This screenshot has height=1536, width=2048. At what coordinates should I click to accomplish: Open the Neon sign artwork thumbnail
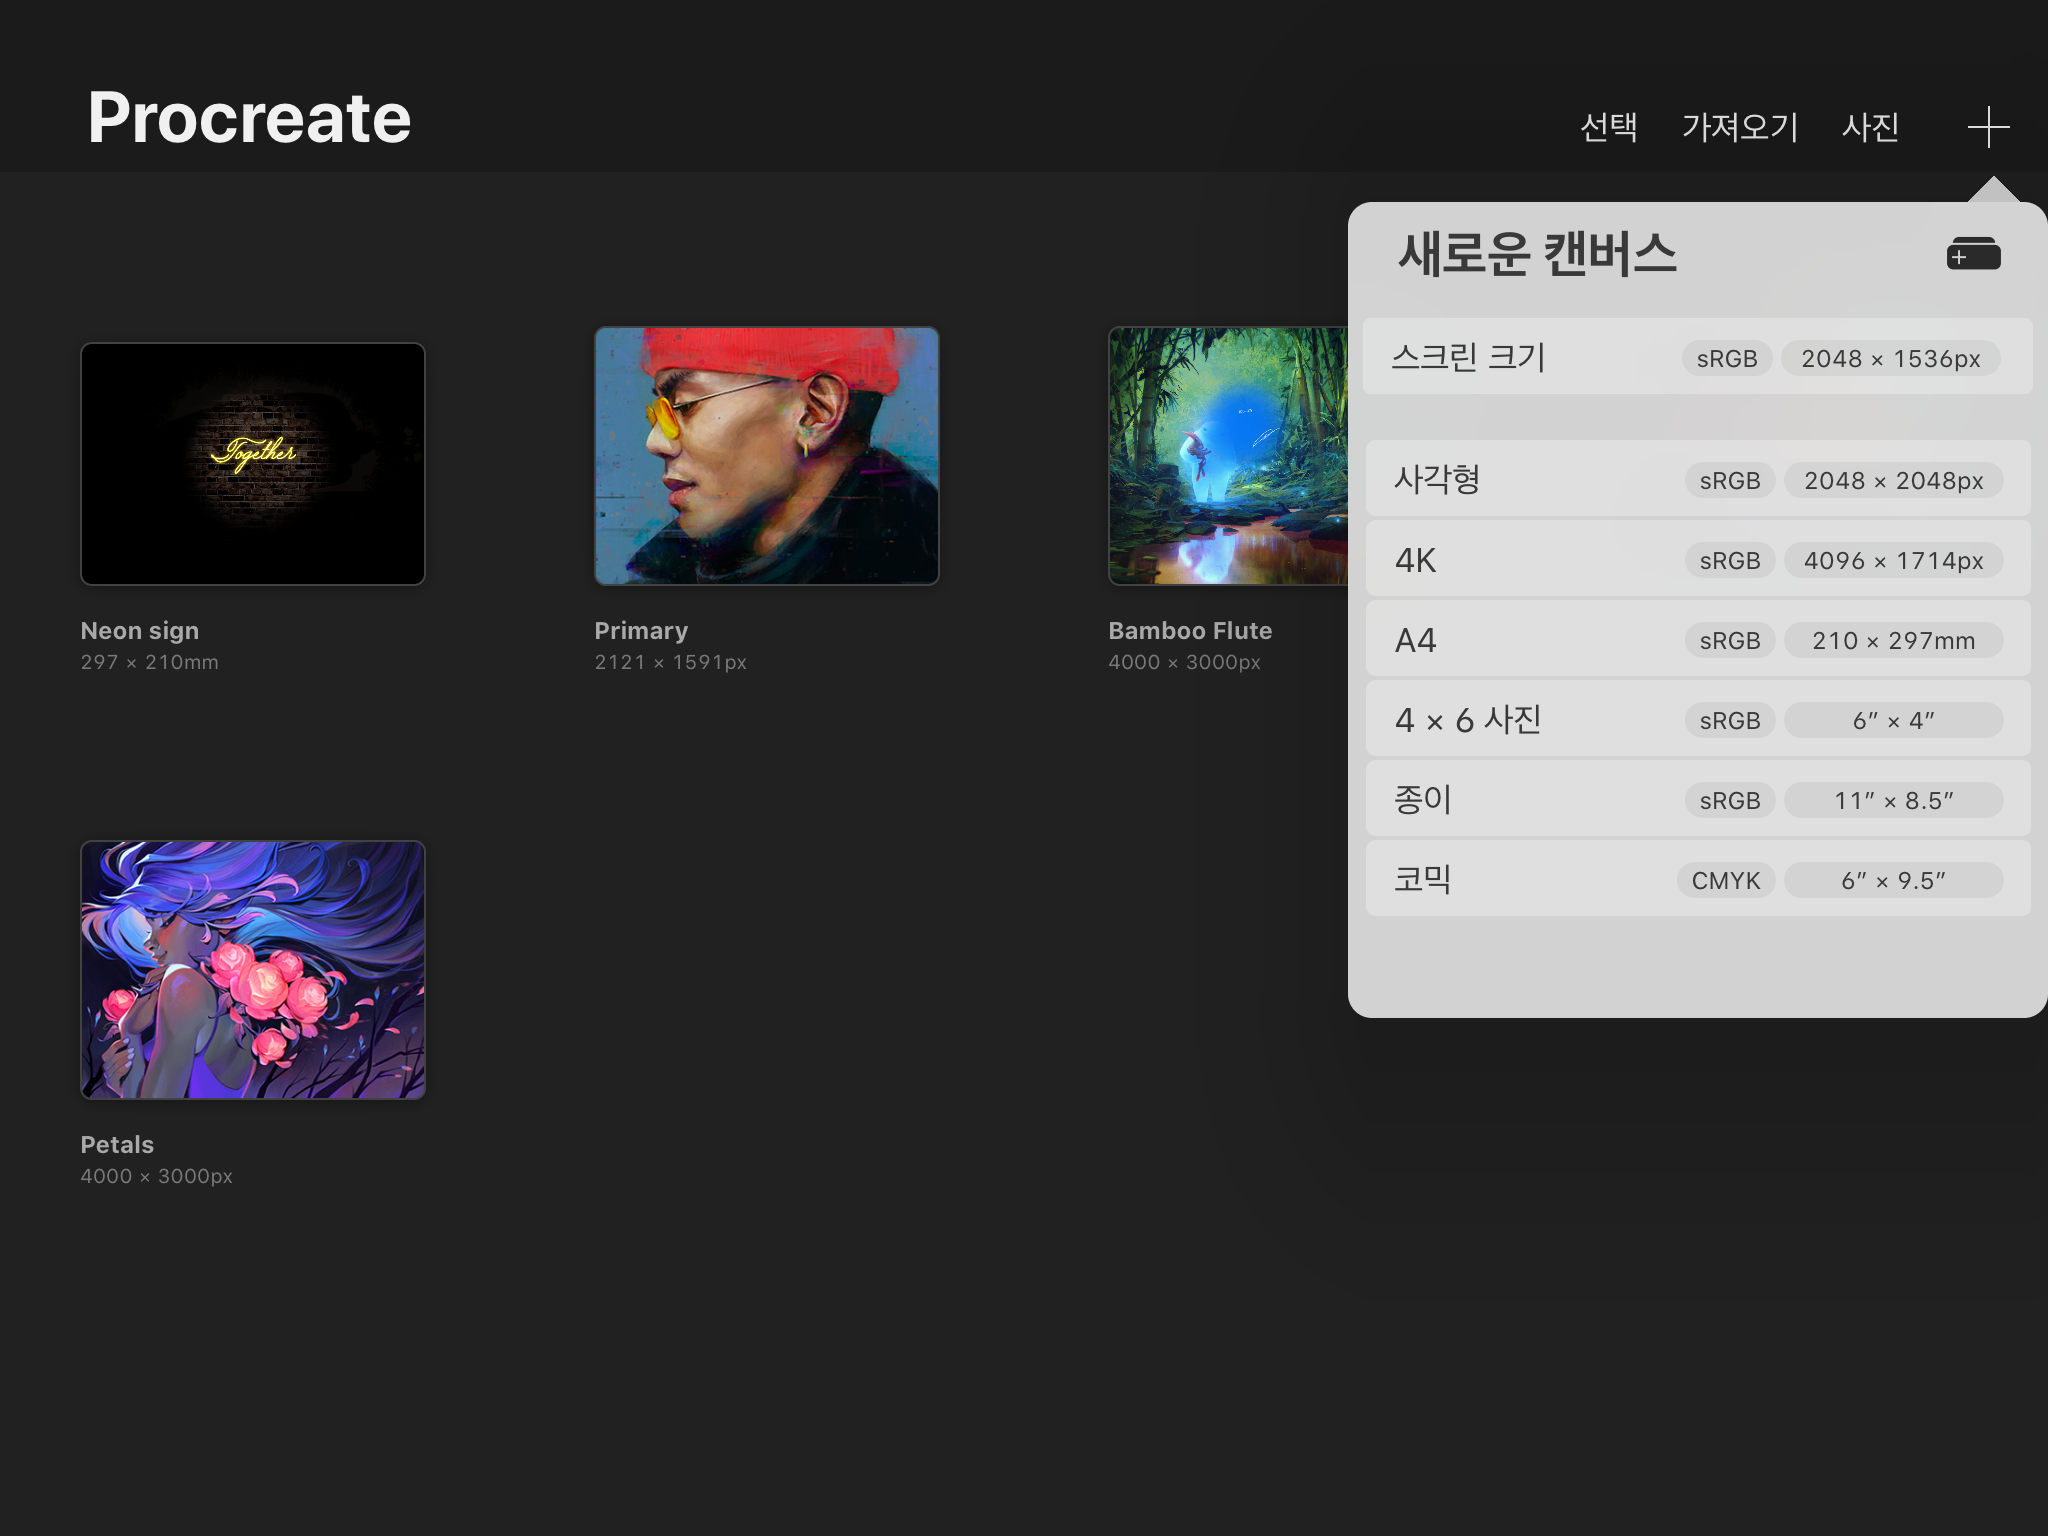(x=253, y=464)
